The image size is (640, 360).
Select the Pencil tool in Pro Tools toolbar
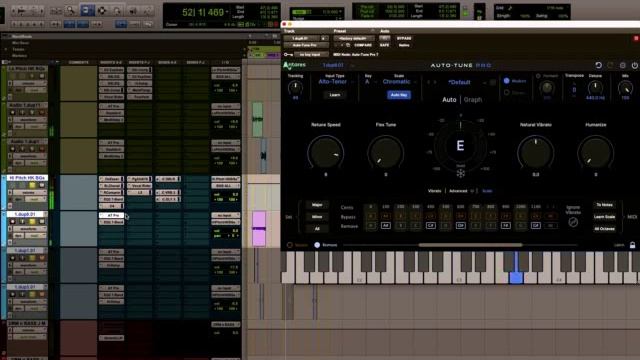[148, 10]
